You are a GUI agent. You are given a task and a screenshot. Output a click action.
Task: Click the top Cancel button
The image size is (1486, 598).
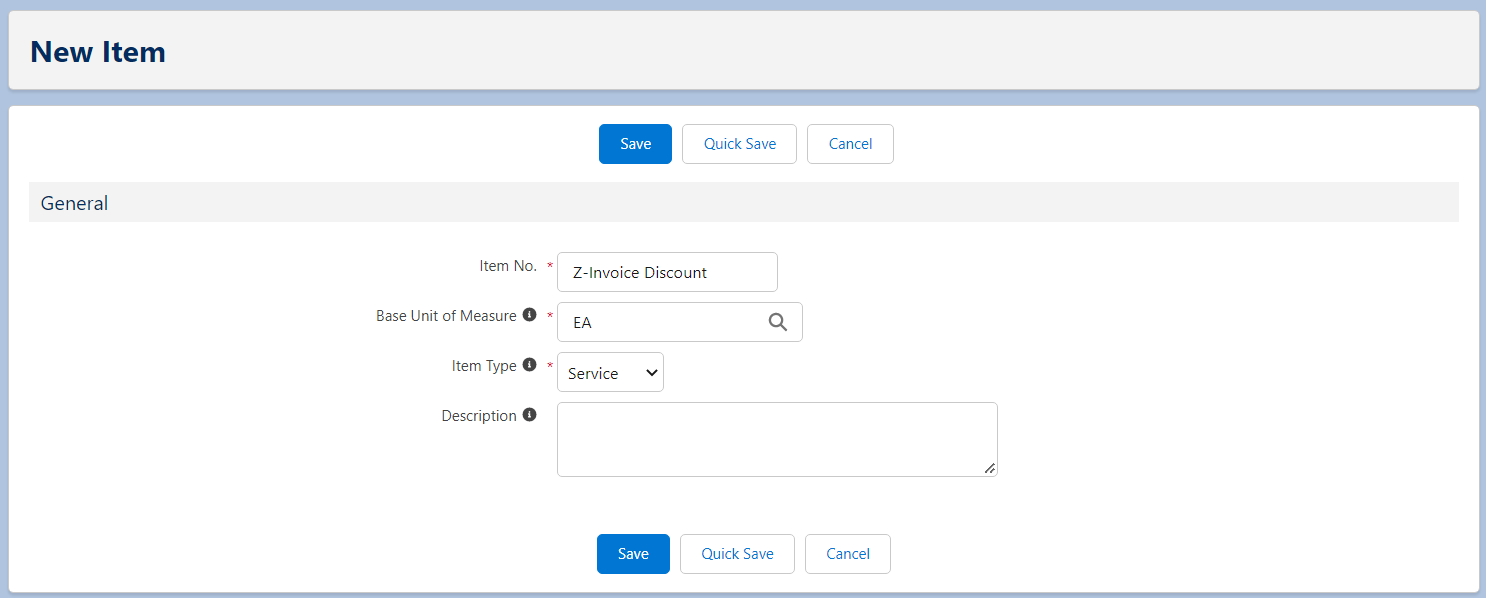point(850,144)
